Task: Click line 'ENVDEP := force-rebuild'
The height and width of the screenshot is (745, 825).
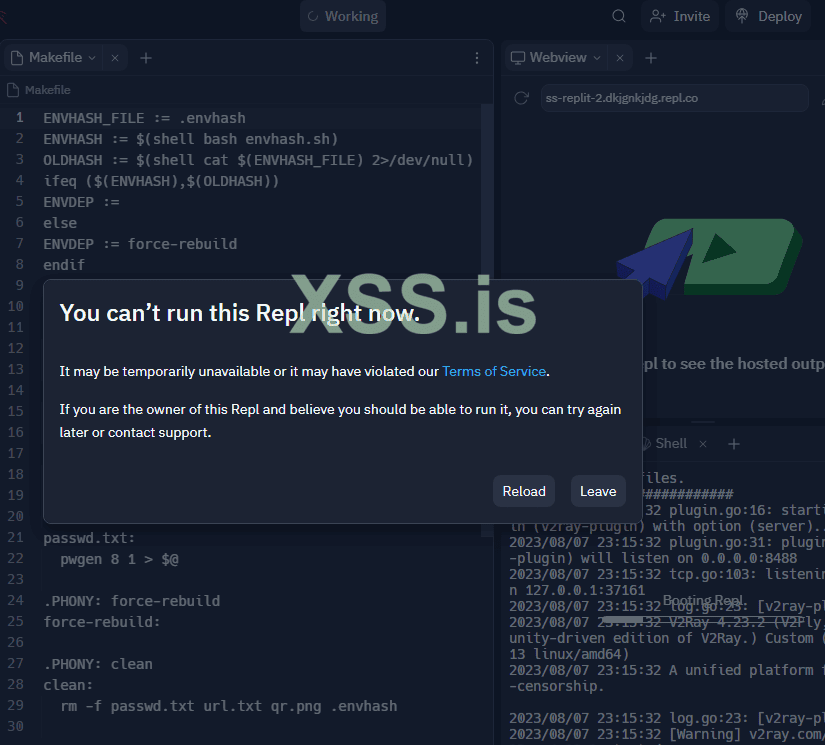Action: coord(140,244)
